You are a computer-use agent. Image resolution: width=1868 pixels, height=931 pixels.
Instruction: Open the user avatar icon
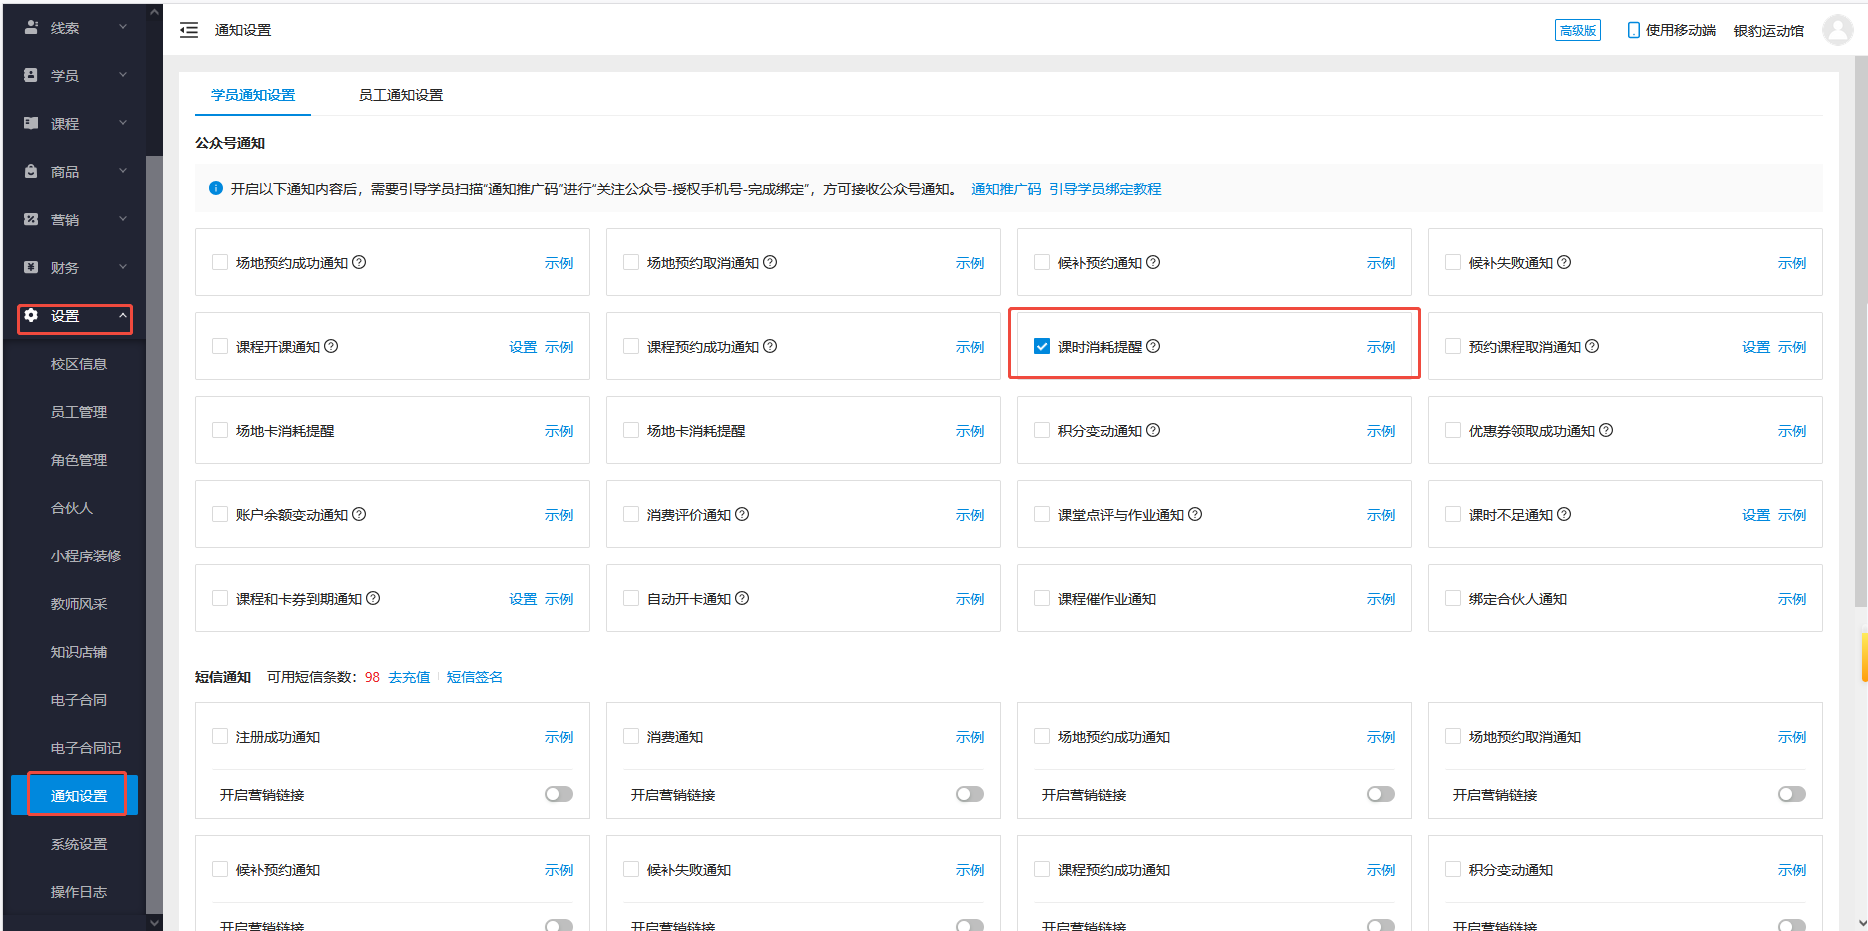(1837, 30)
